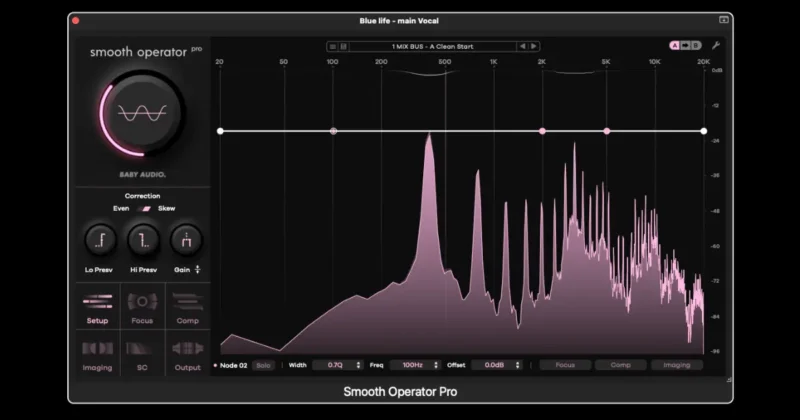Image resolution: width=800 pixels, height=420 pixels.
Task: Go to previous preset arrow
Action: tap(522, 46)
